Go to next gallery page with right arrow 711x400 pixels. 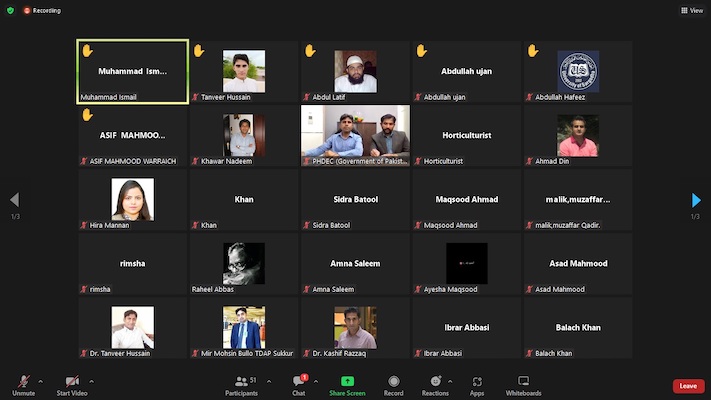coord(696,200)
